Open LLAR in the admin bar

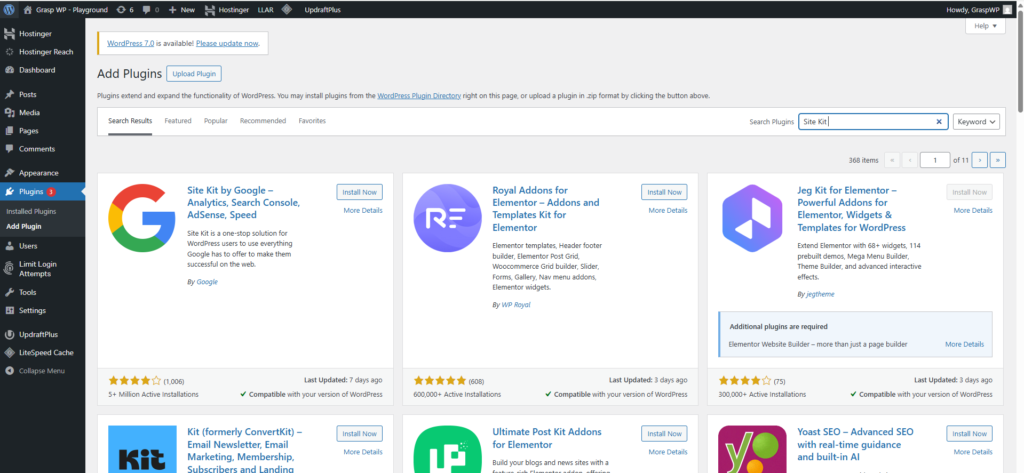click(266, 10)
